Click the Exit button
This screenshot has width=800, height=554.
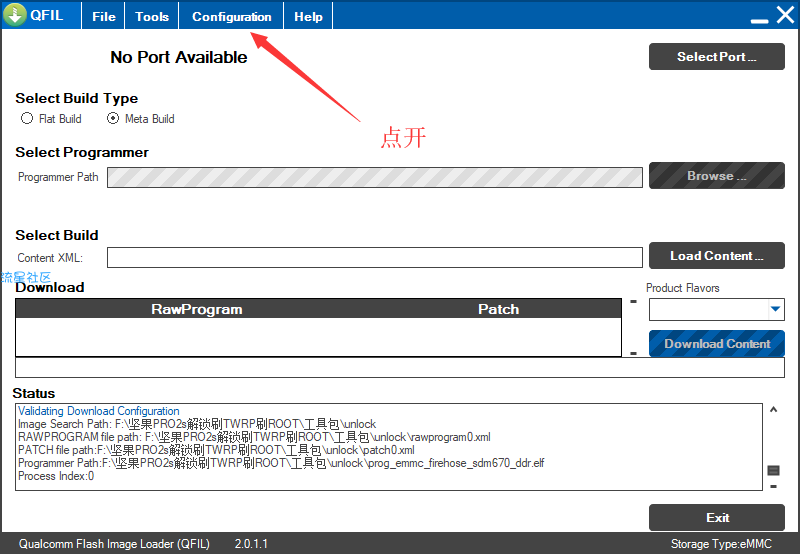point(716,517)
